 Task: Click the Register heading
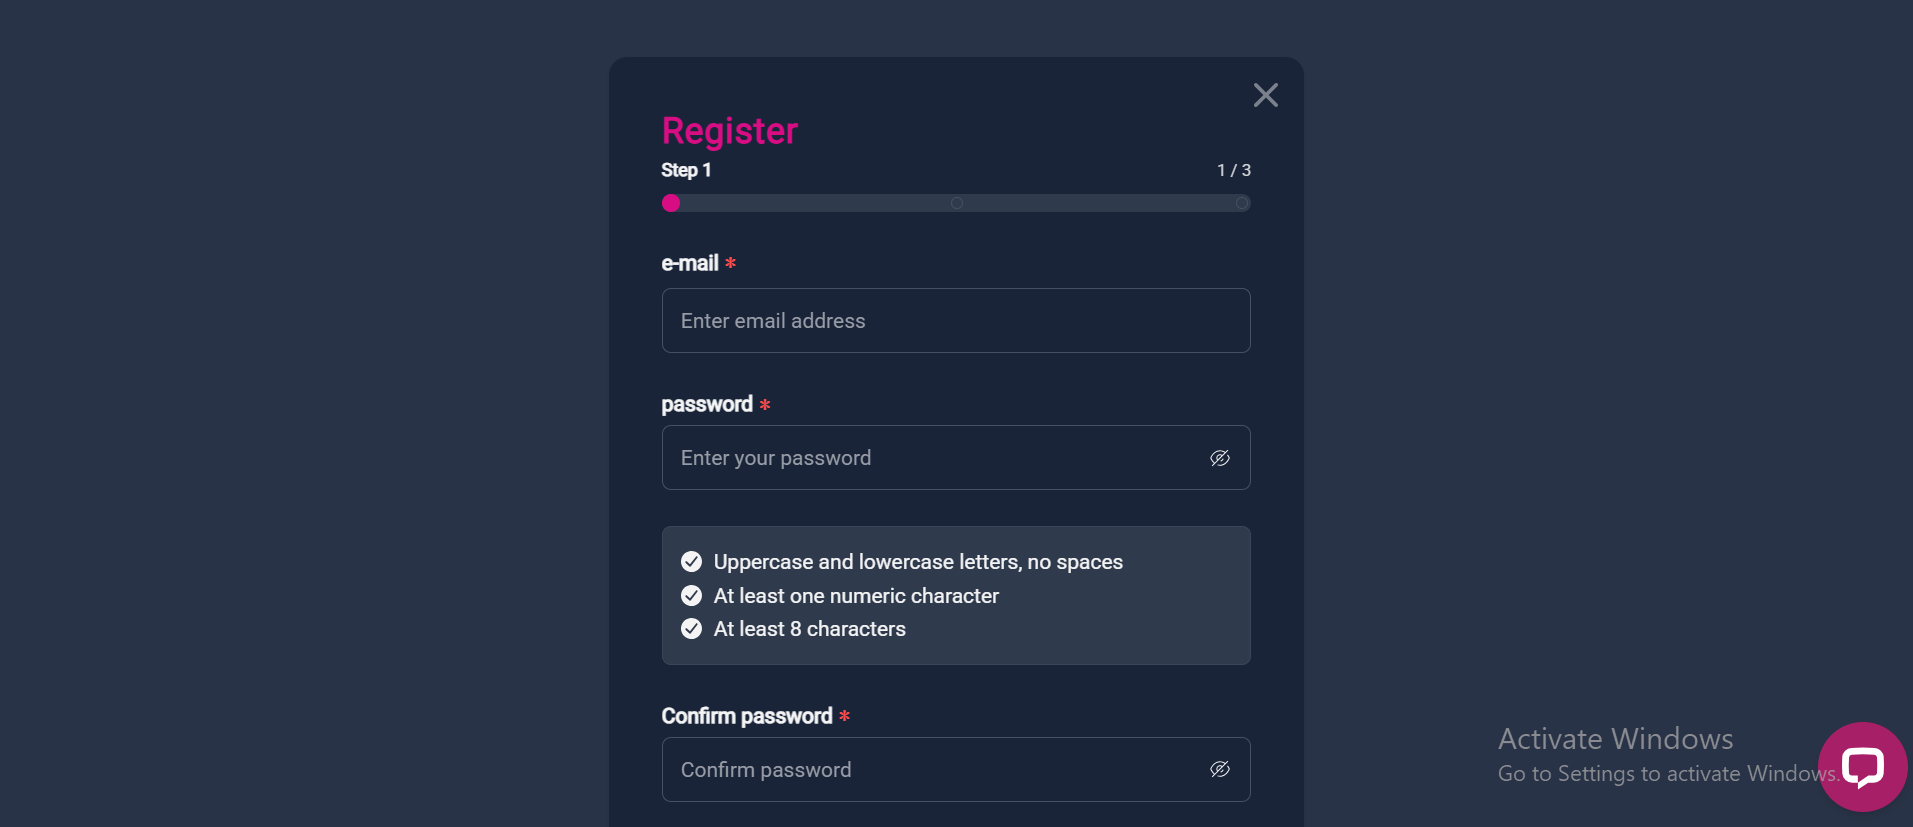[x=730, y=131]
